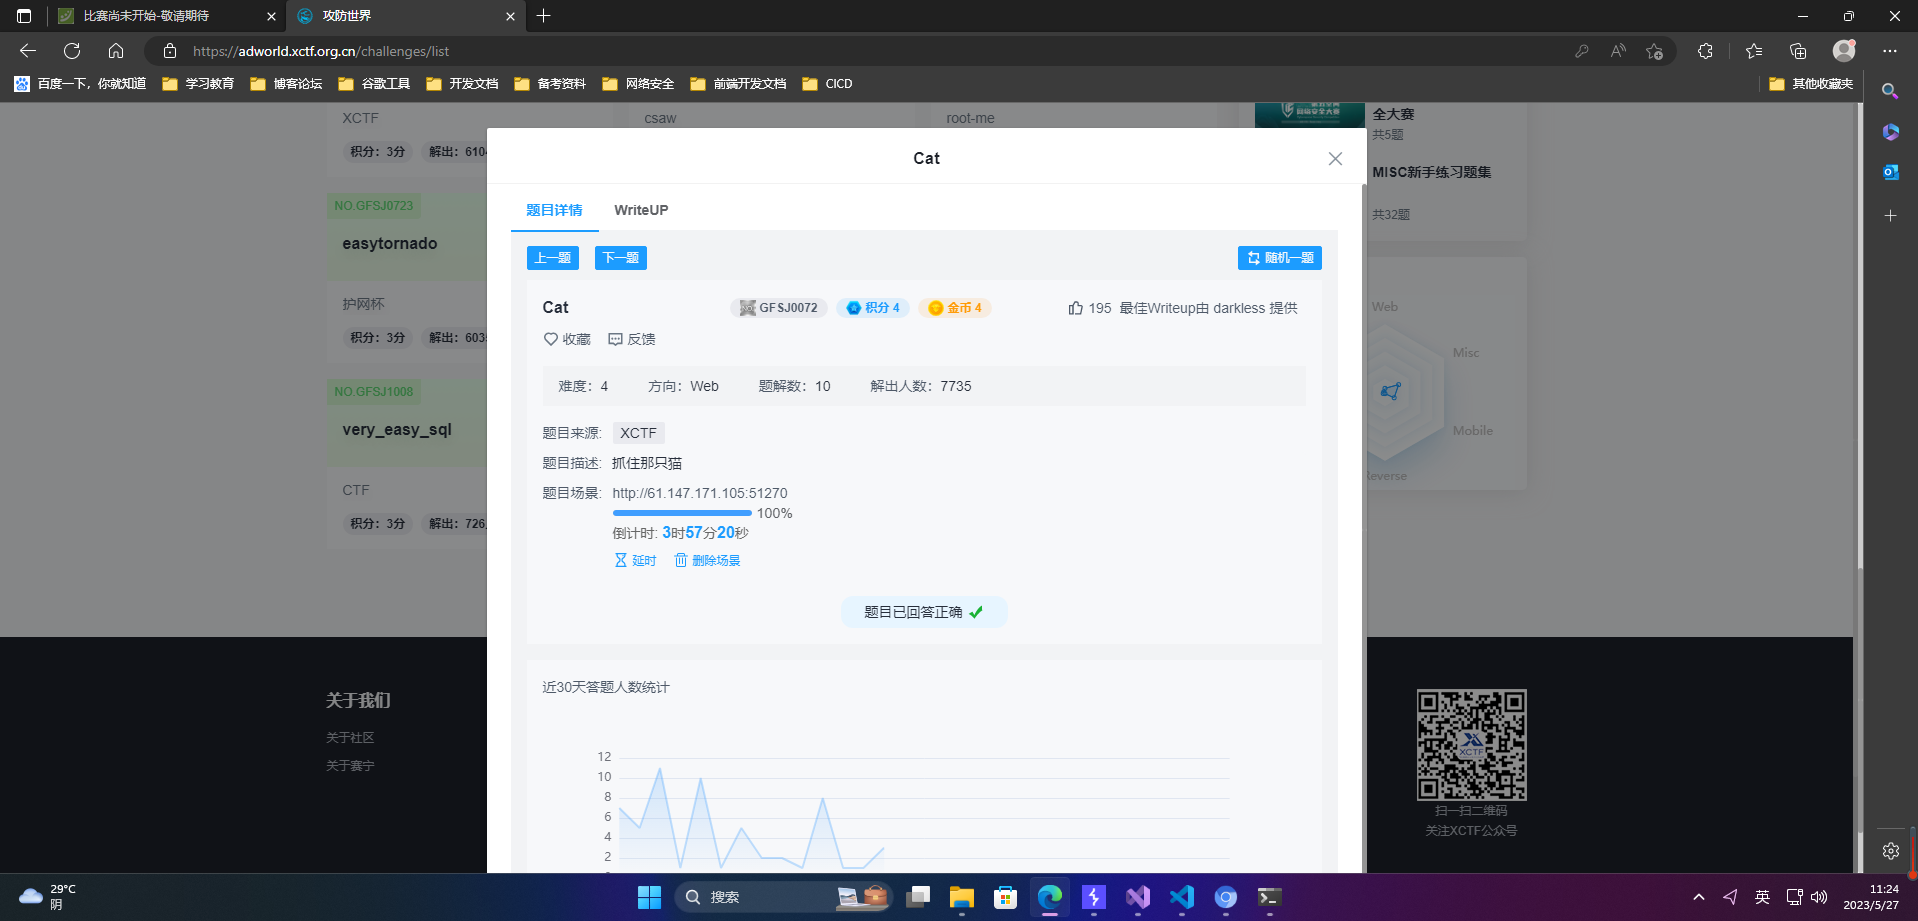1918x921 pixels.
Task: Open the 开发文档 bookmarks folder
Action: pos(462,84)
